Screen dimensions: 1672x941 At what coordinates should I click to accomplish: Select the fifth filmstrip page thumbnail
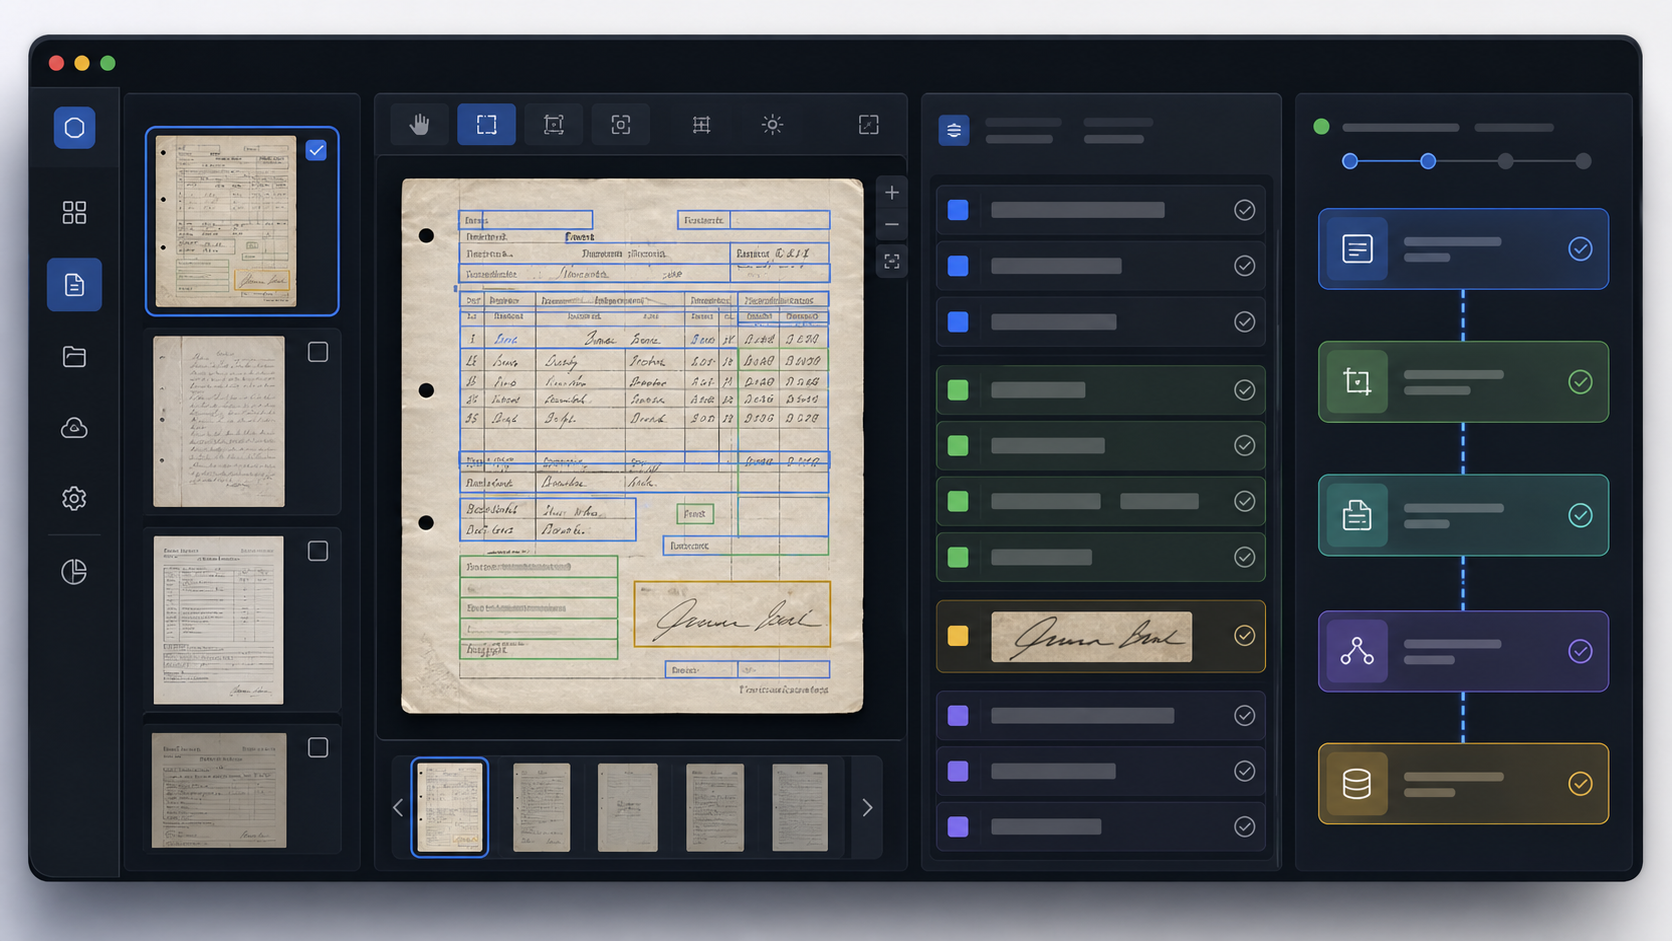[x=800, y=807]
